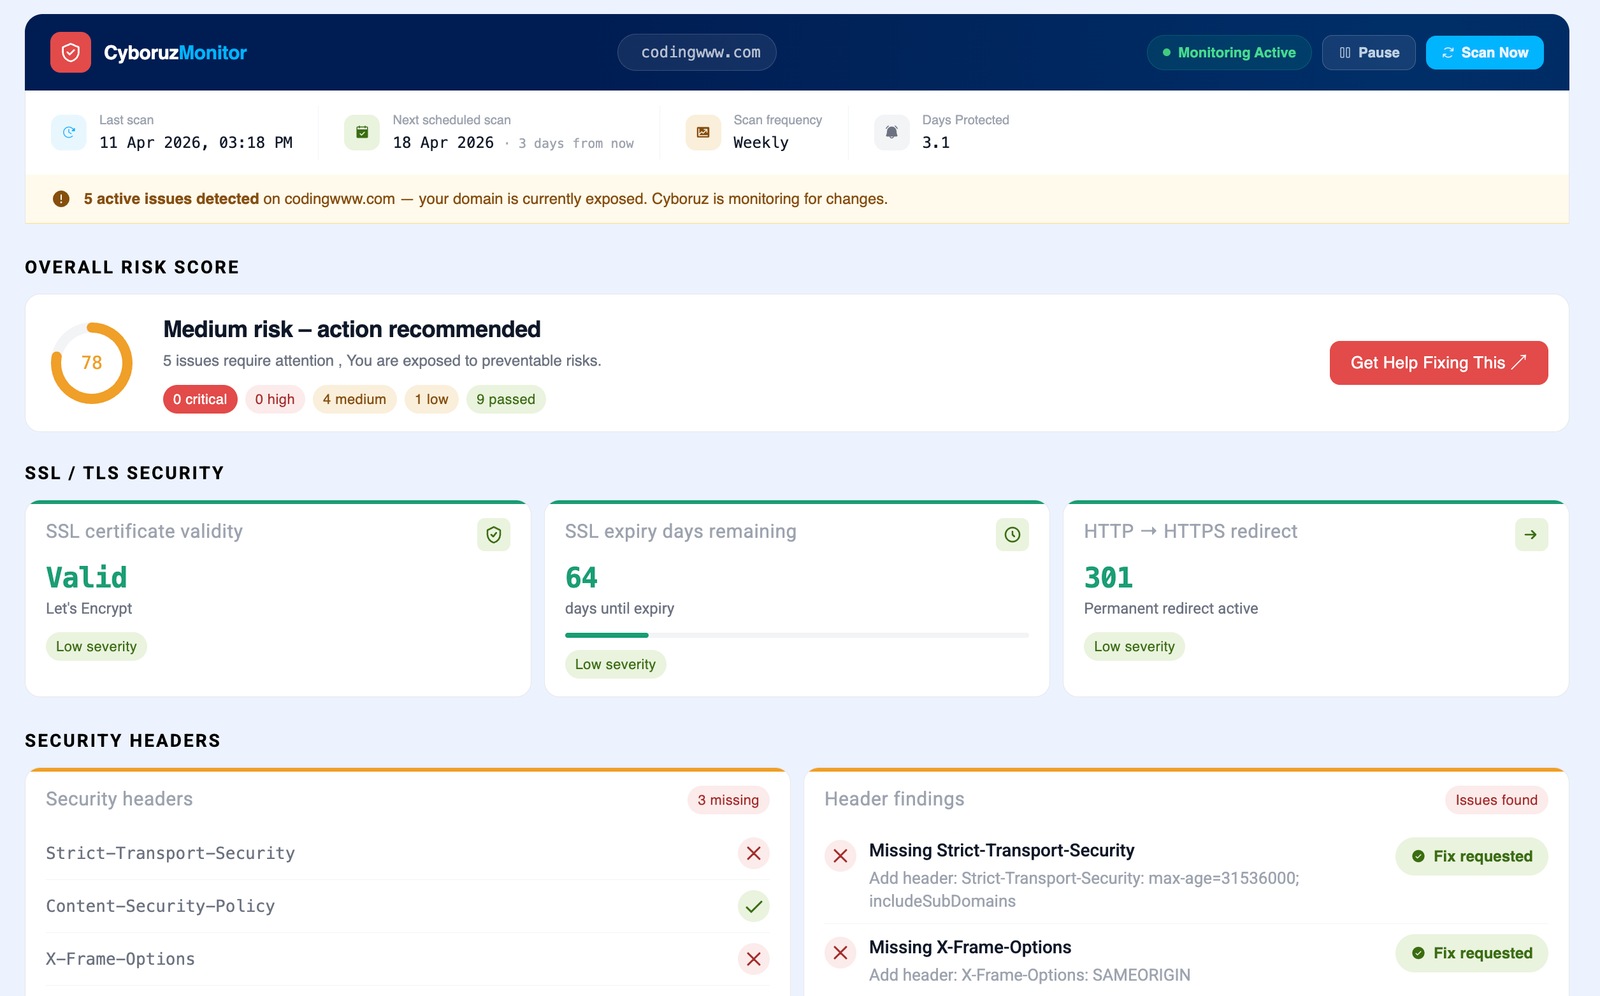Image resolution: width=1600 pixels, height=996 pixels.
Task: Select the 9 passed filter chip
Action: tap(505, 399)
